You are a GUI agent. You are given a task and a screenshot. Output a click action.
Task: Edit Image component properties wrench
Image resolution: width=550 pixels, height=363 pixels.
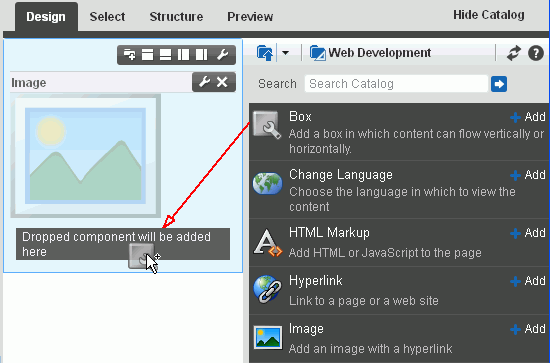[204, 82]
